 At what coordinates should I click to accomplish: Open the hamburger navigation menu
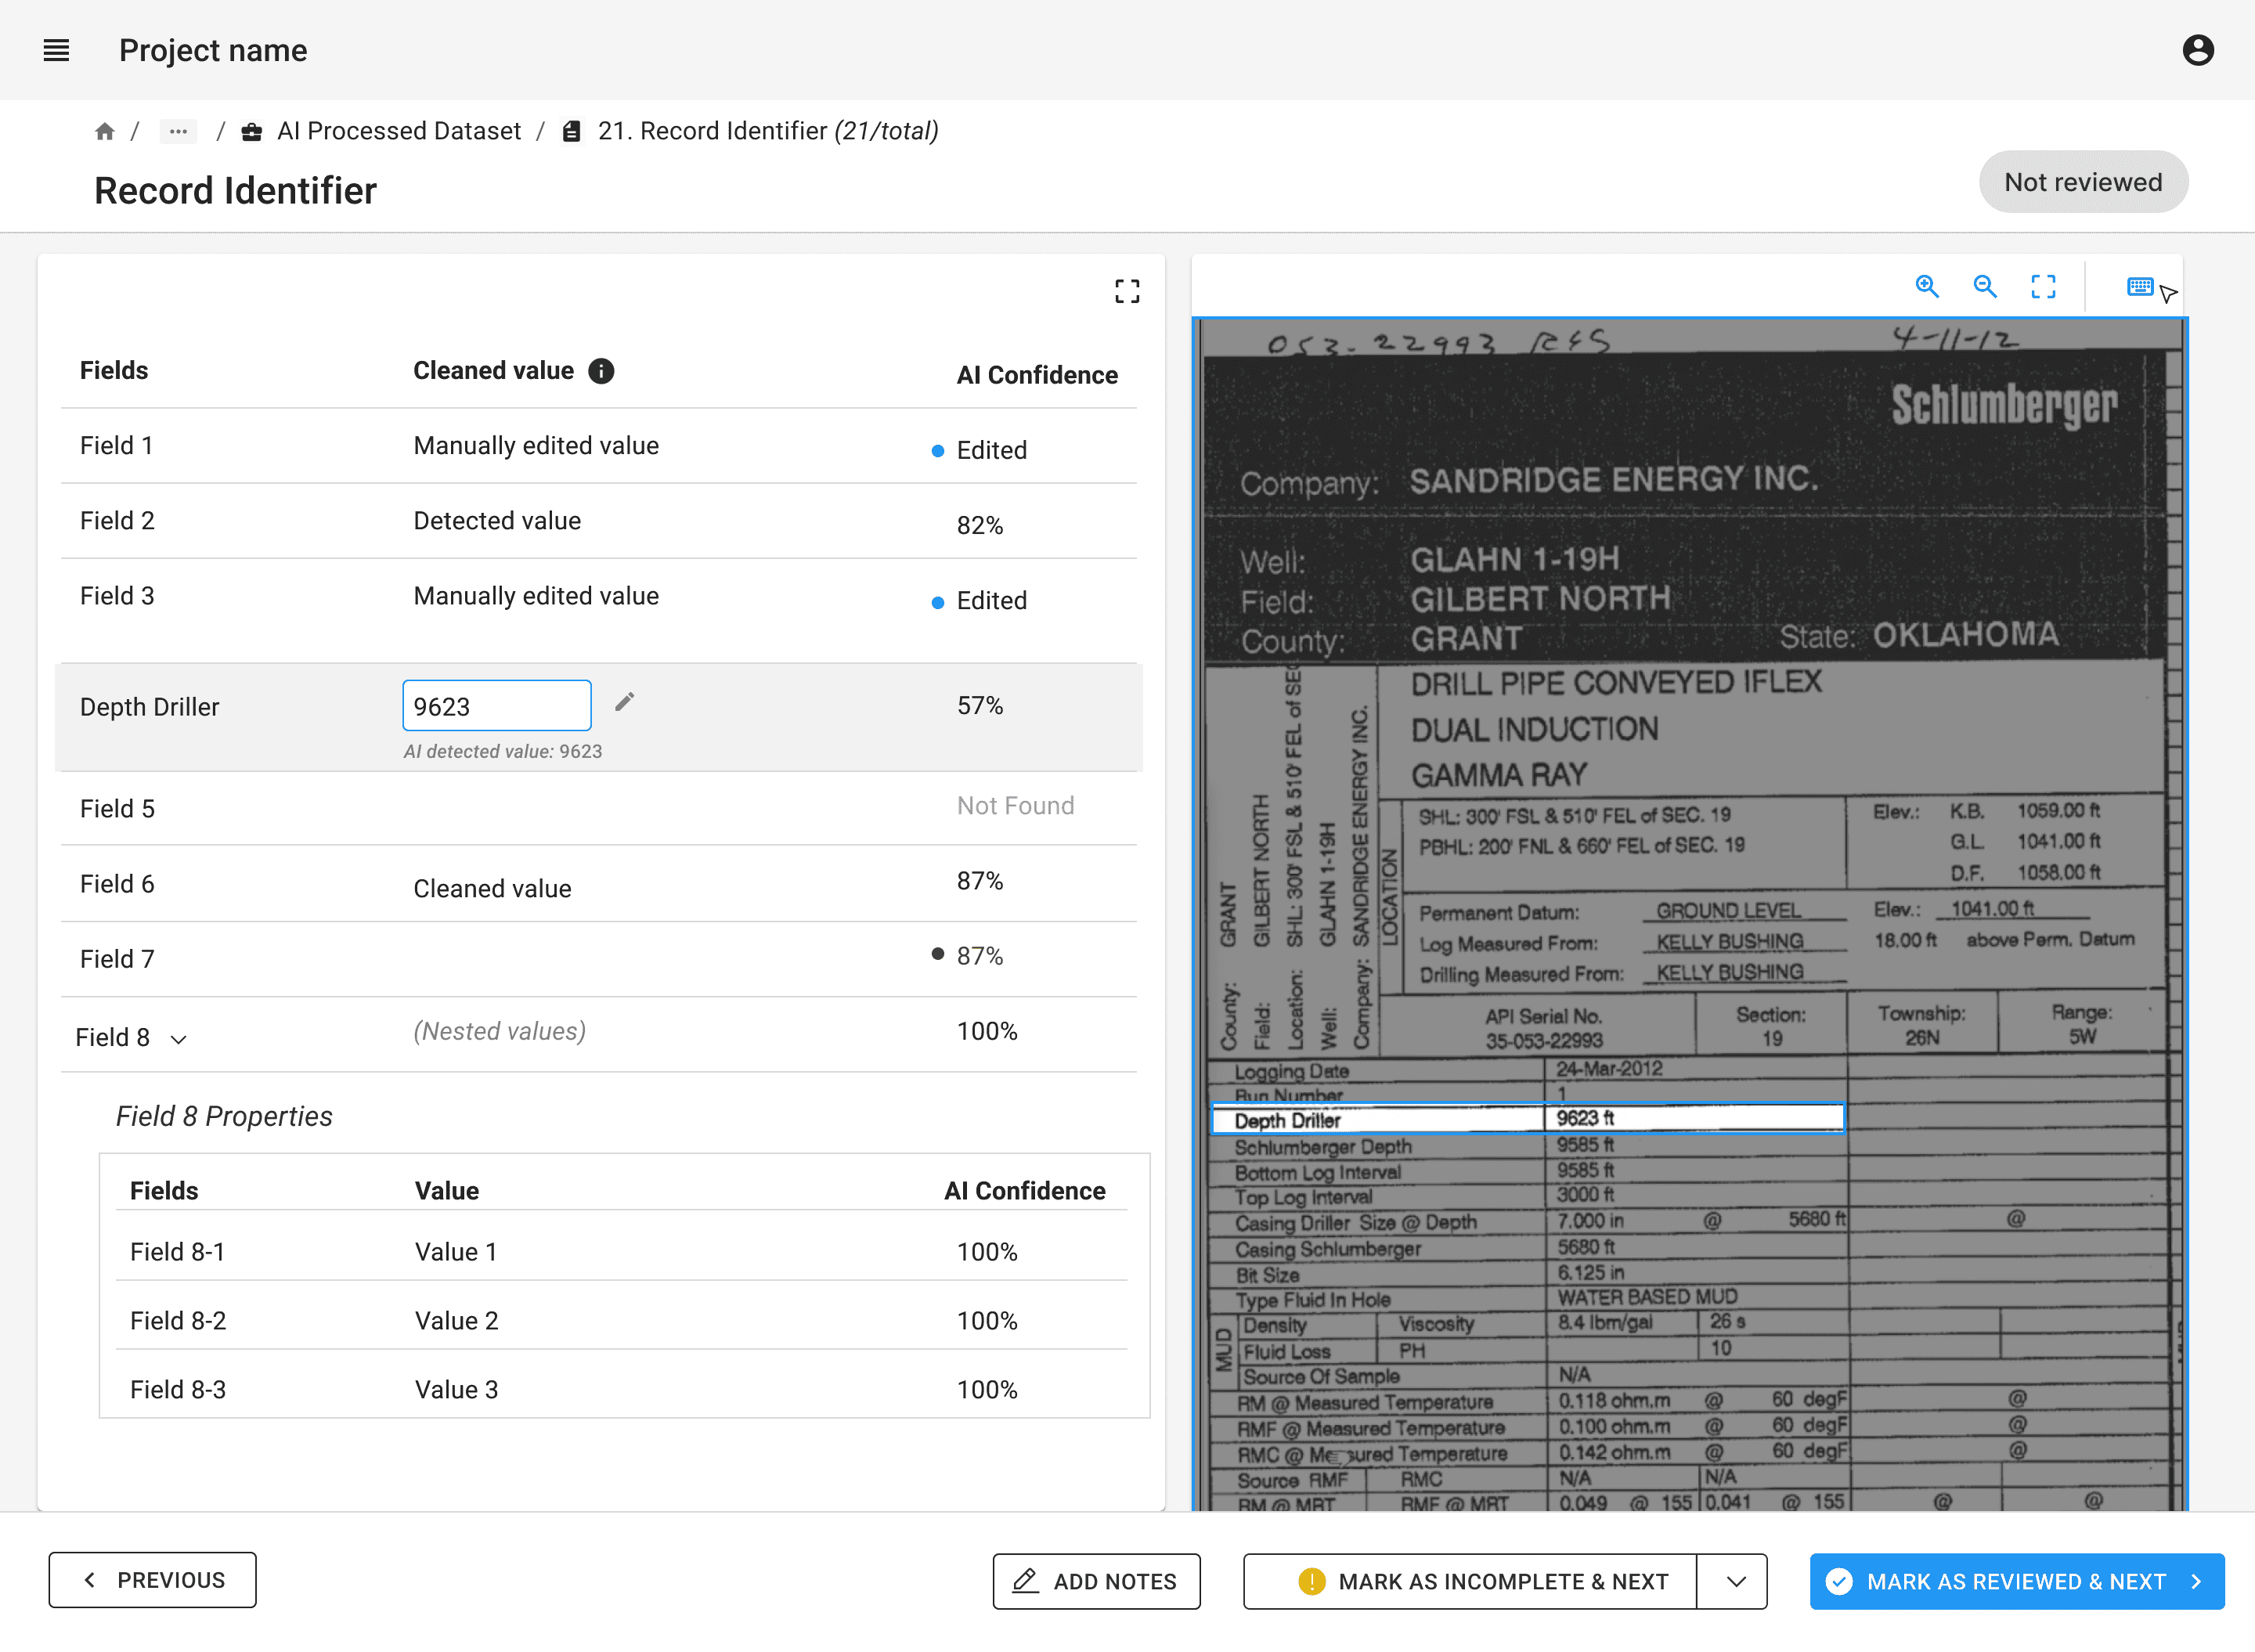[x=57, y=50]
